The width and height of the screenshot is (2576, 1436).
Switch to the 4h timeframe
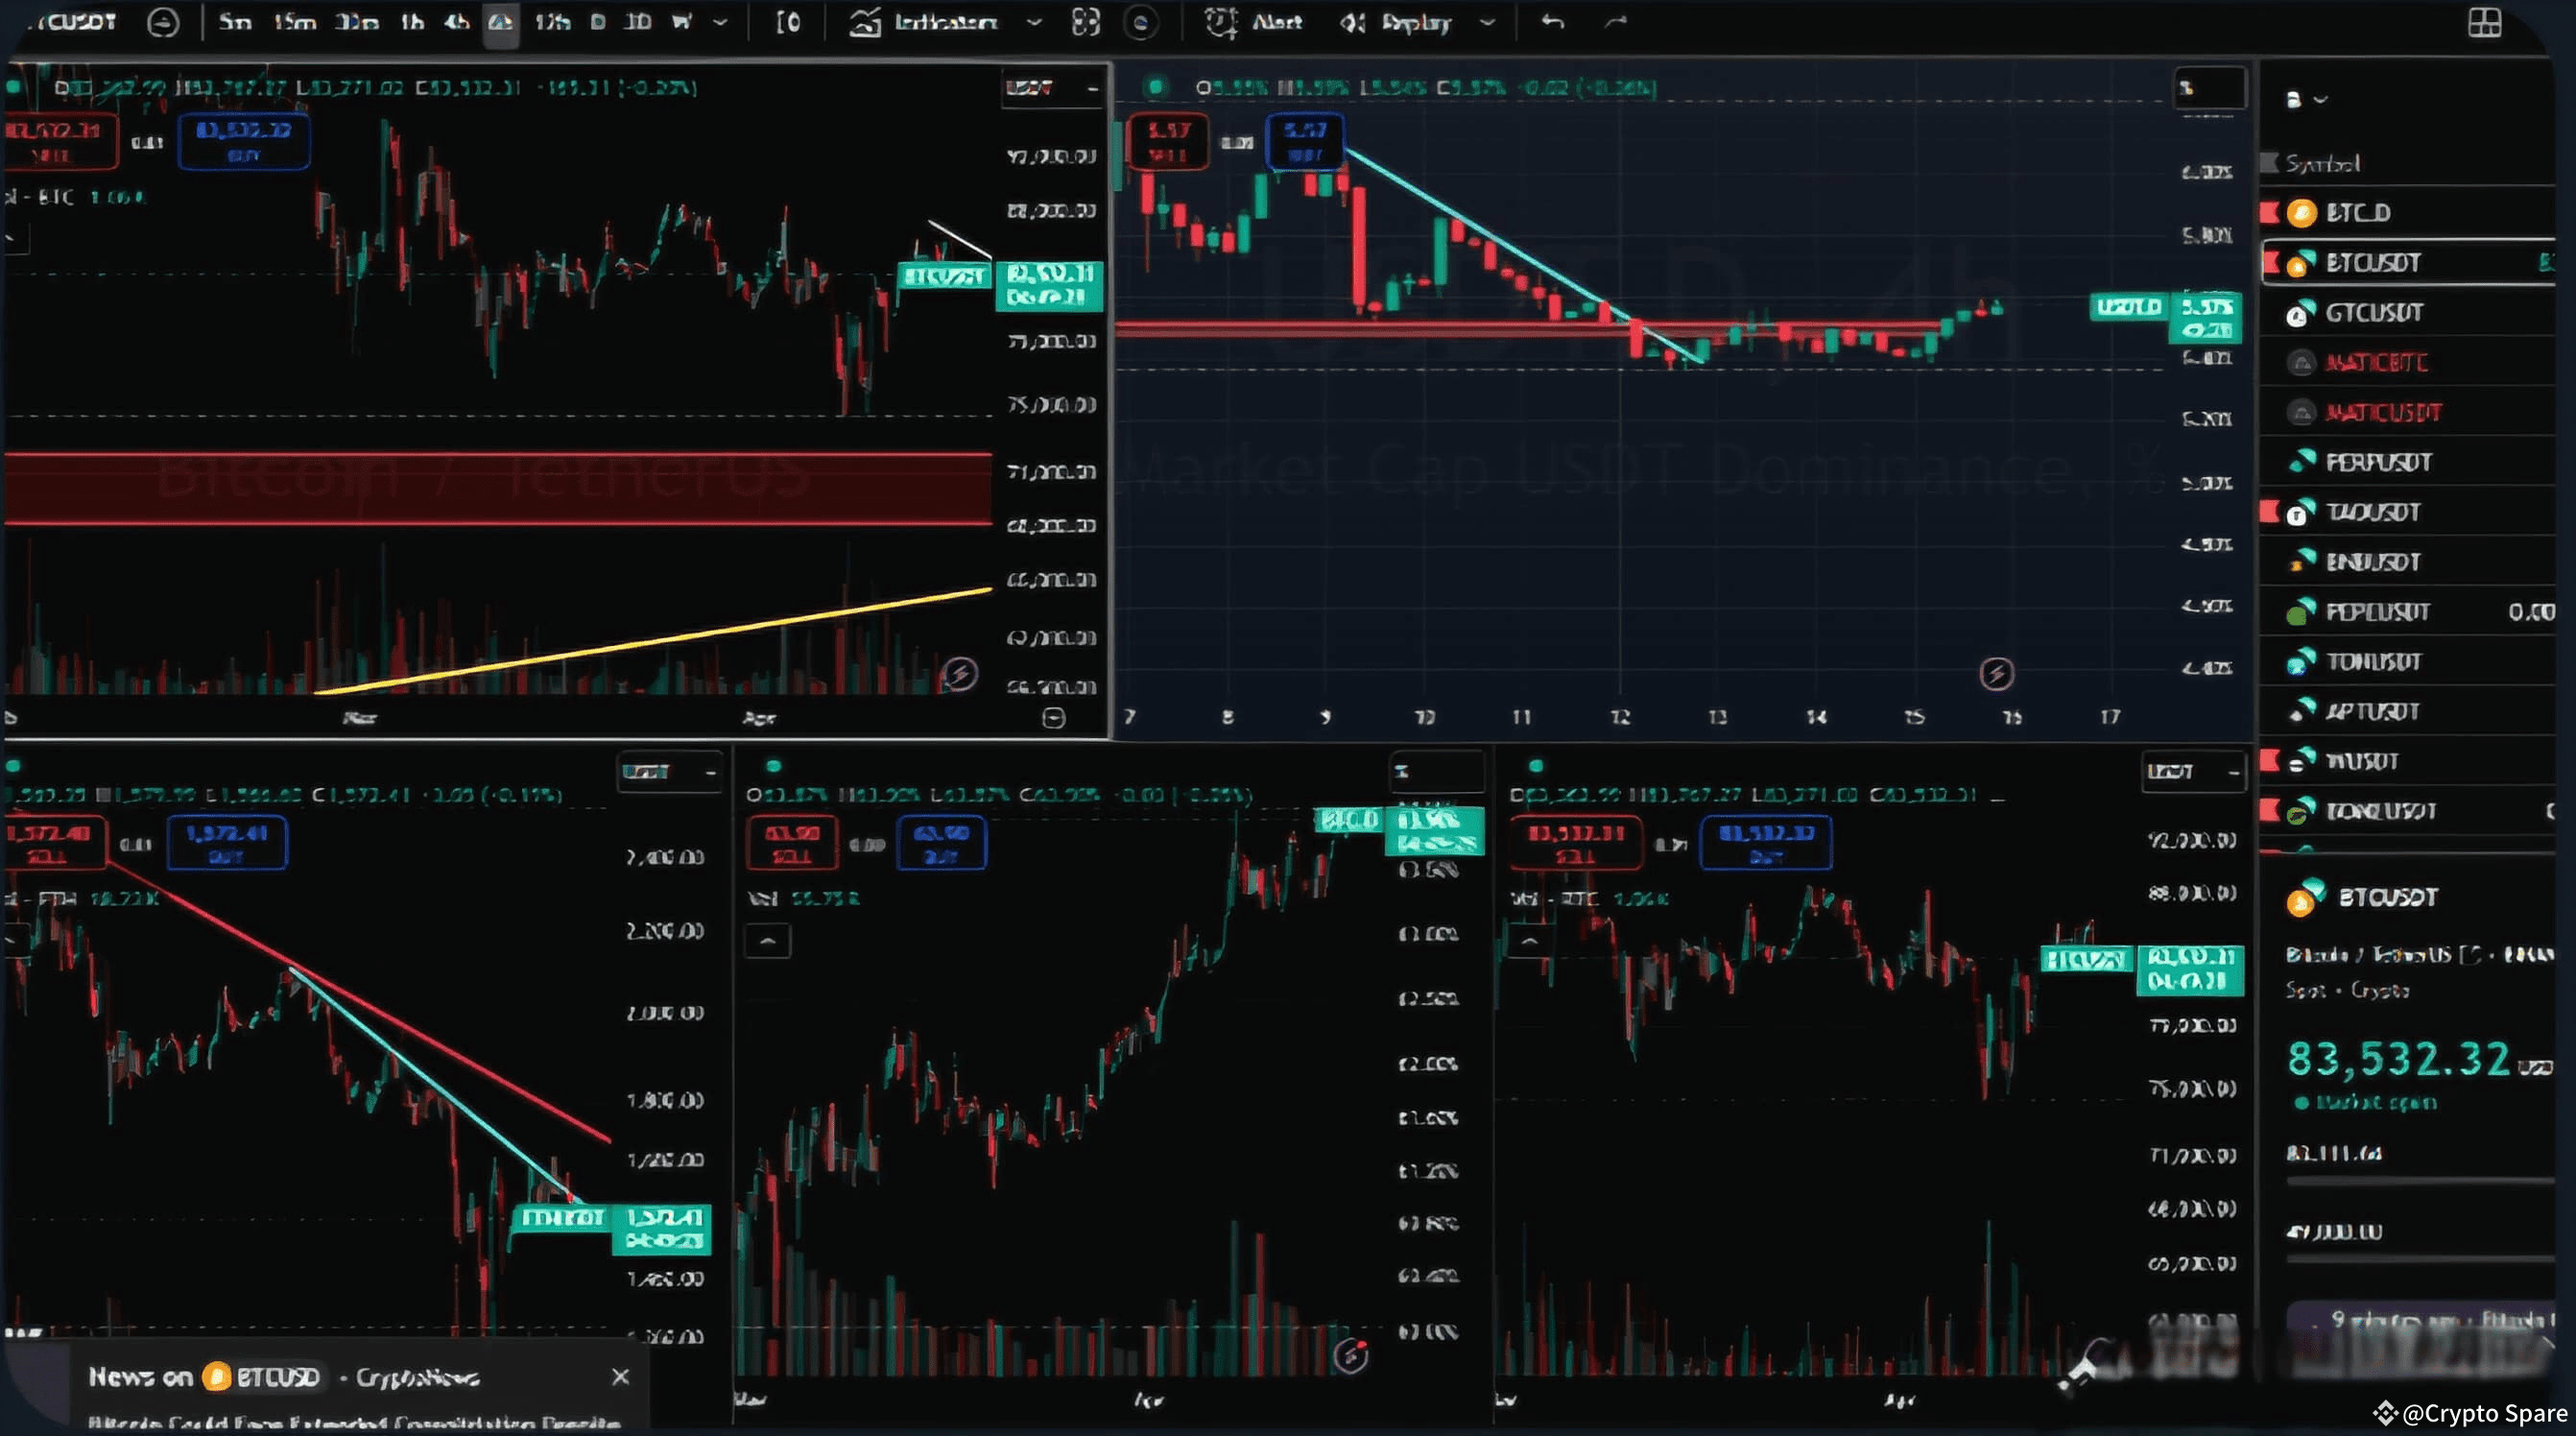tap(457, 21)
